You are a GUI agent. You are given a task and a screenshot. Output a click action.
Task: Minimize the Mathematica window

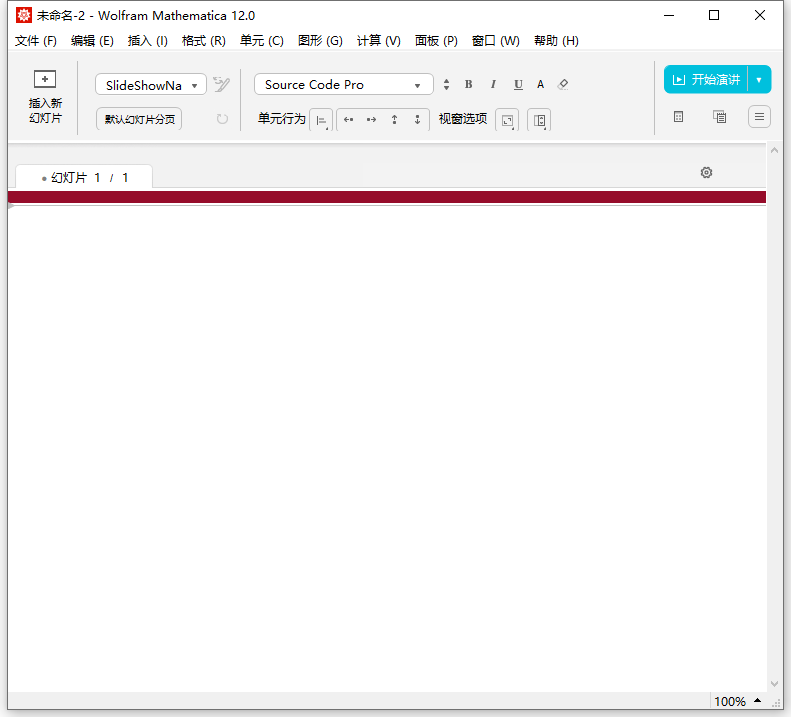[x=669, y=15]
